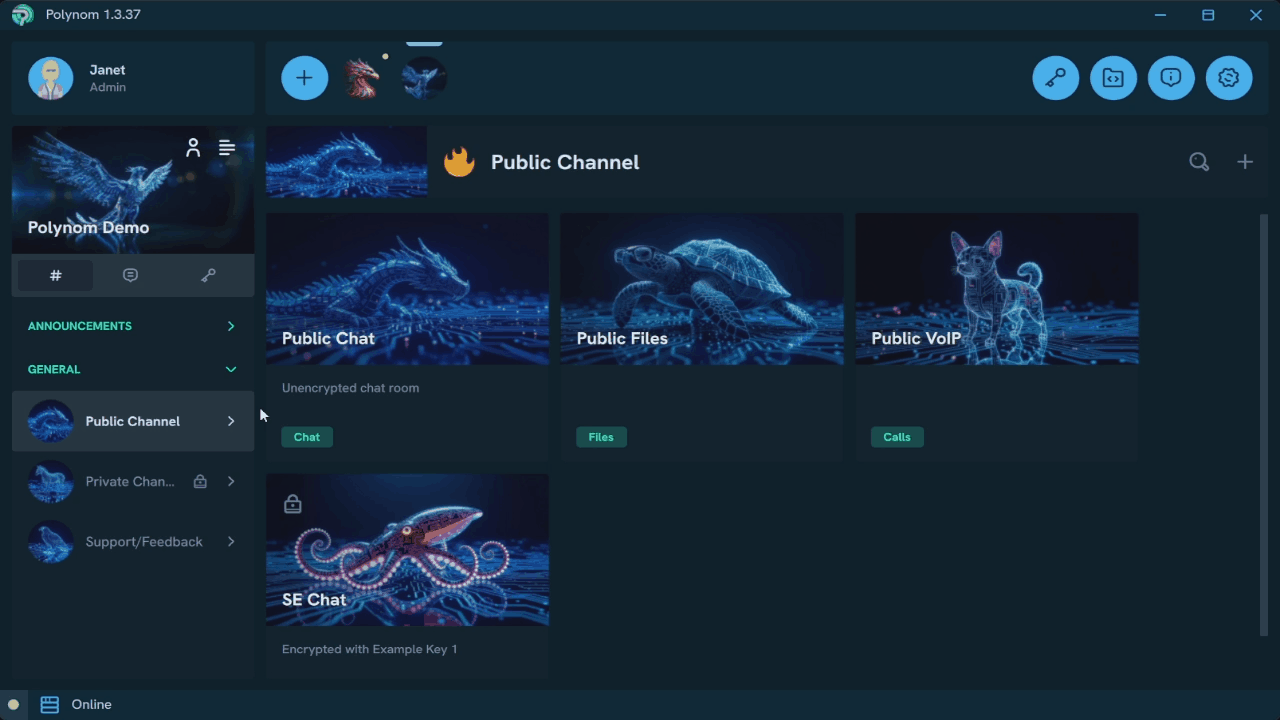1280x720 pixels.
Task: Open the Public Channel from the sidebar
Action: coord(132,421)
